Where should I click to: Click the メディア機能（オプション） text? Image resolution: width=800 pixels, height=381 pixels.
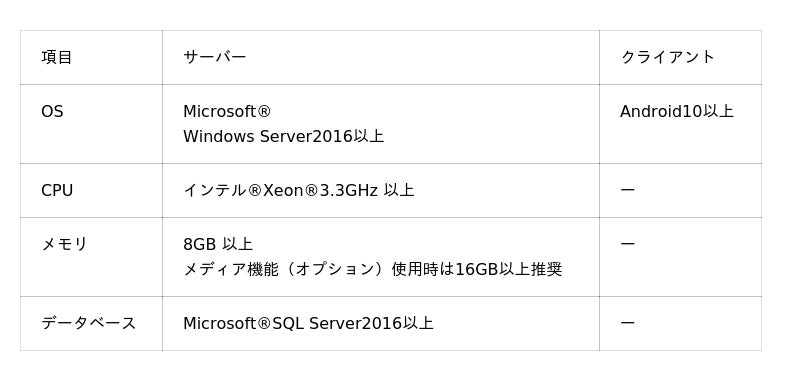287,269
